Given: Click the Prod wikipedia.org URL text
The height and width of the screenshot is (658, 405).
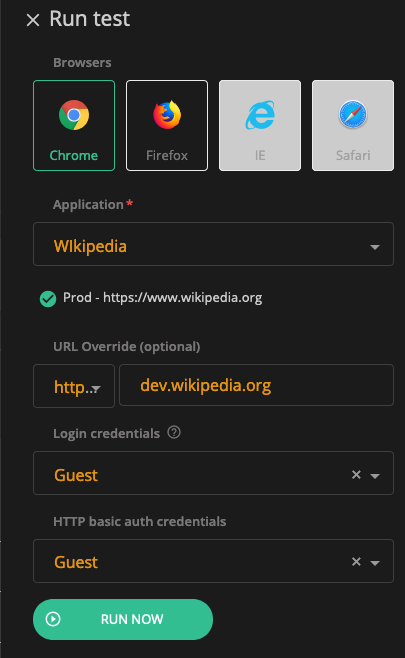Looking at the screenshot, I should (x=162, y=298).
